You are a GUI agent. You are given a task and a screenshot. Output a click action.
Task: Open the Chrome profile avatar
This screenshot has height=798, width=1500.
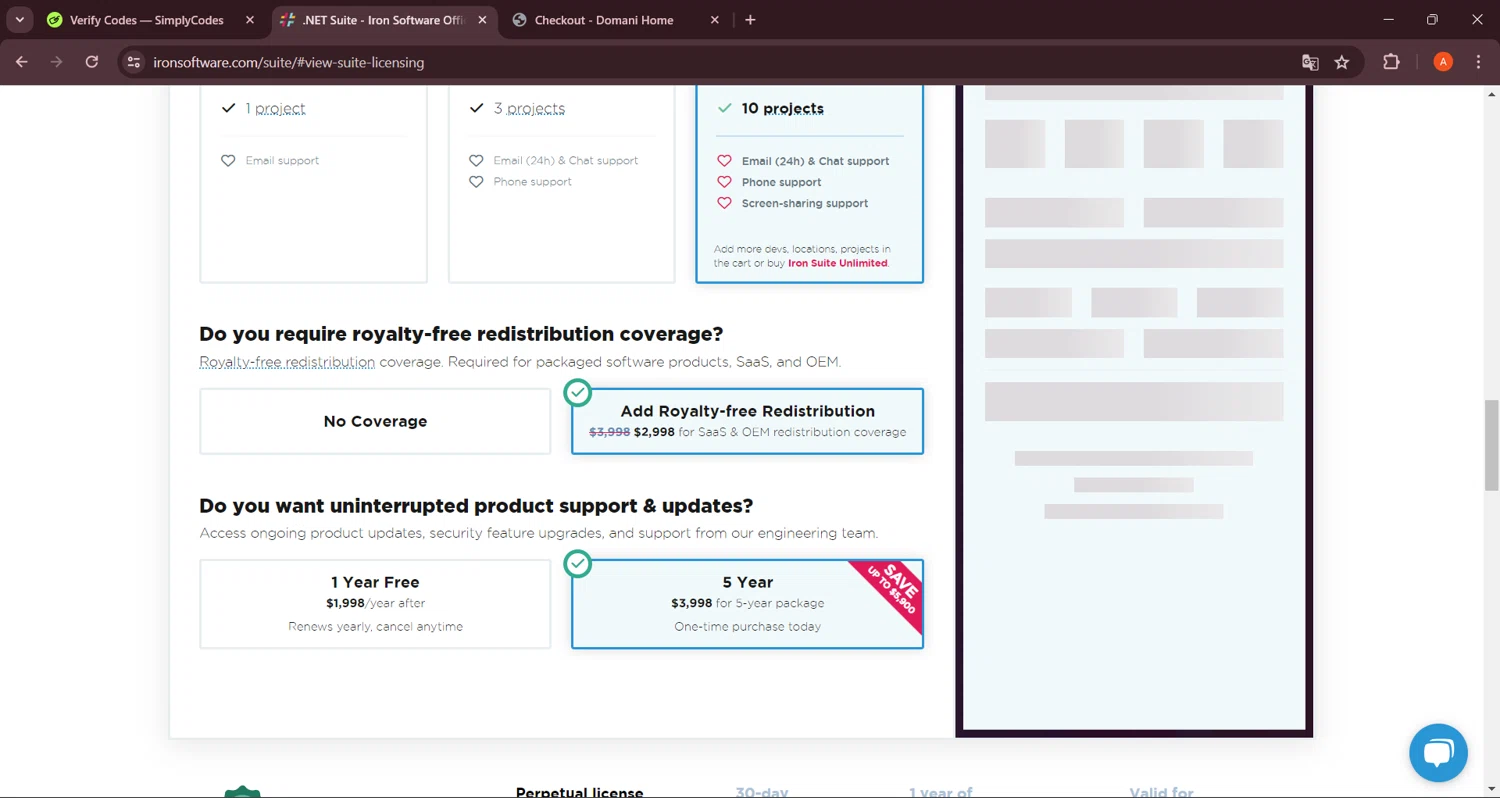(x=1443, y=62)
